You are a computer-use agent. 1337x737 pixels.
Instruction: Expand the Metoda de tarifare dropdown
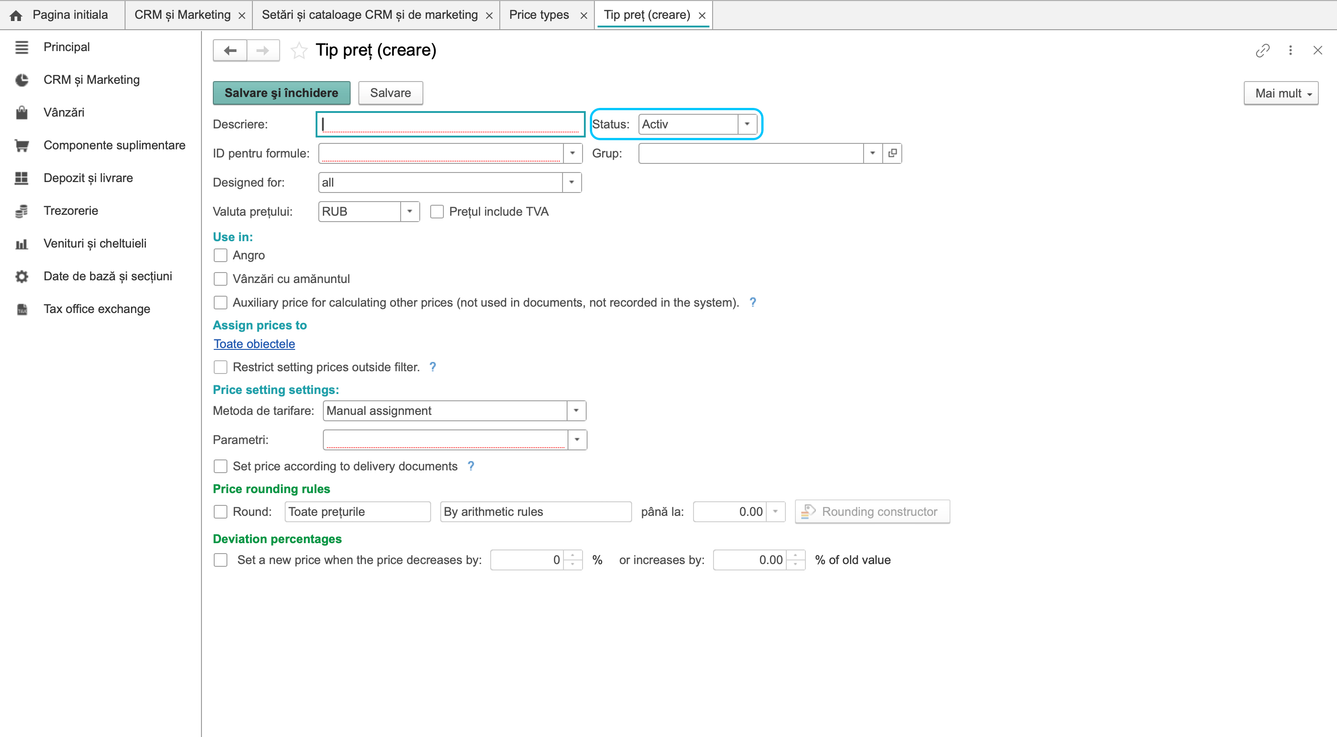(x=576, y=411)
